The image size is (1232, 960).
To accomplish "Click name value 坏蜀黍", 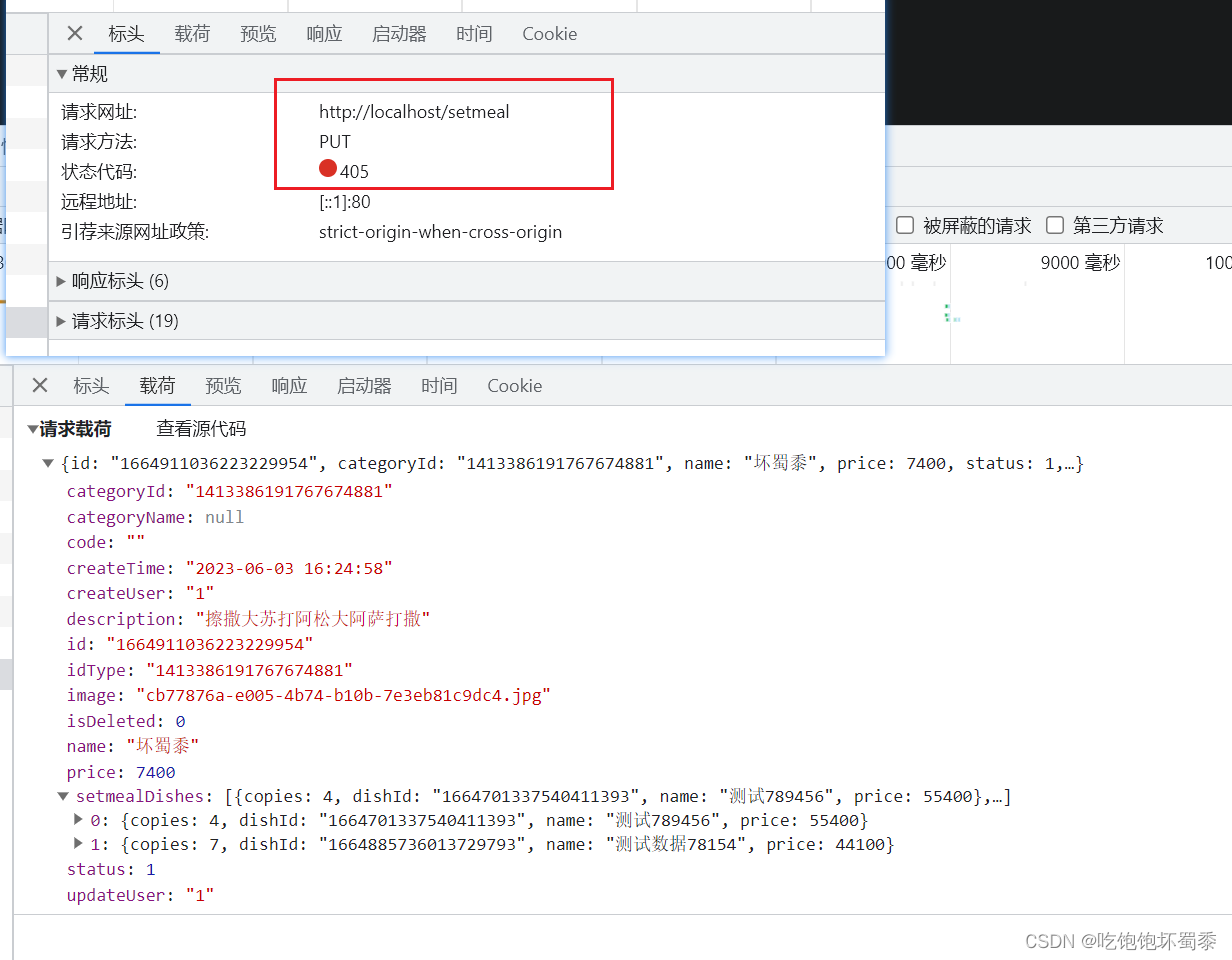I will tap(163, 746).
